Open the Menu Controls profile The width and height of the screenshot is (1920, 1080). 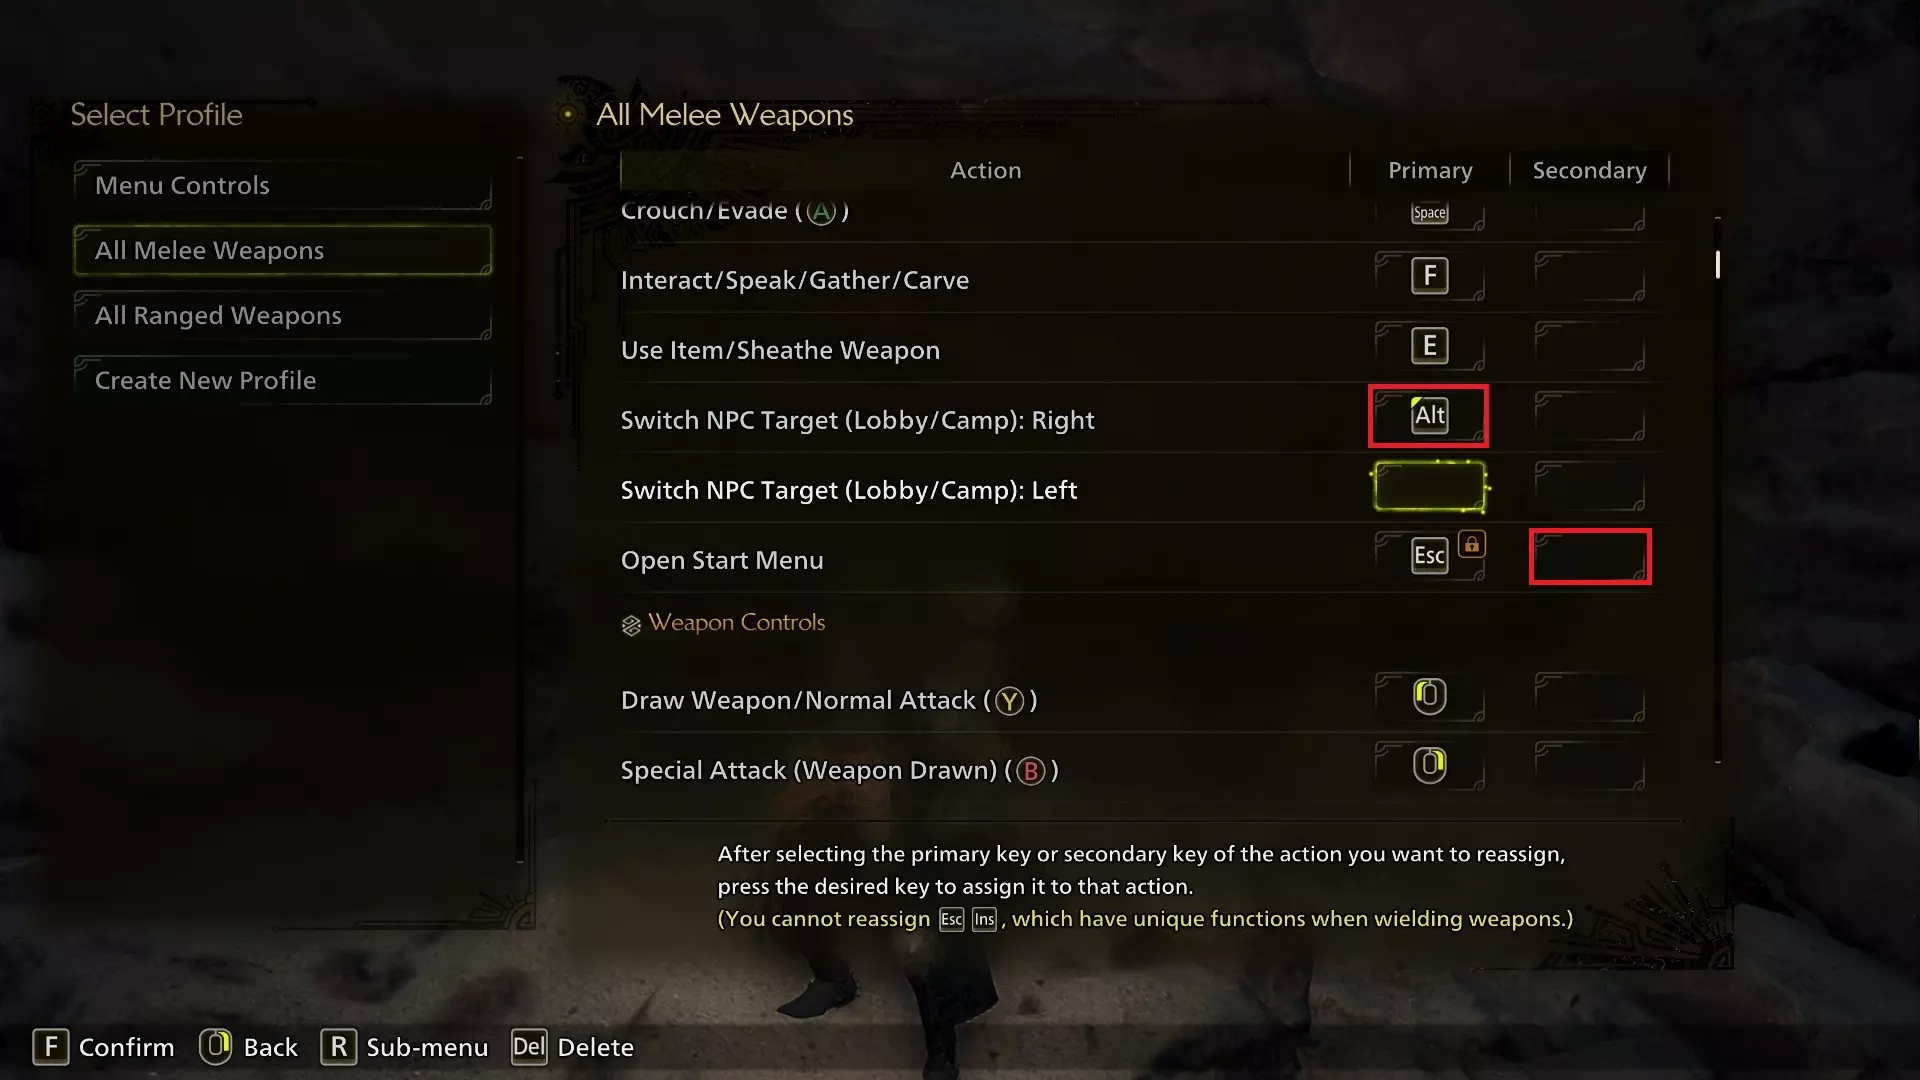click(283, 186)
